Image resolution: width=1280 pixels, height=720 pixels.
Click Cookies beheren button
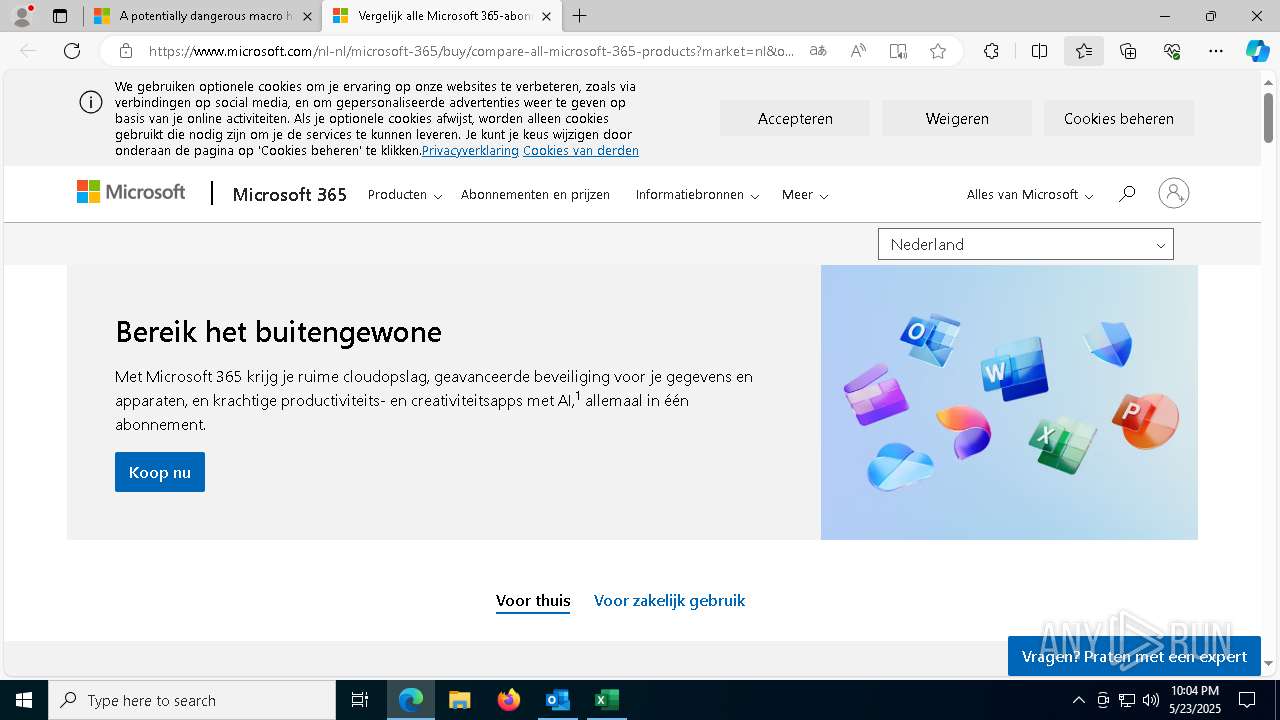coord(1119,118)
